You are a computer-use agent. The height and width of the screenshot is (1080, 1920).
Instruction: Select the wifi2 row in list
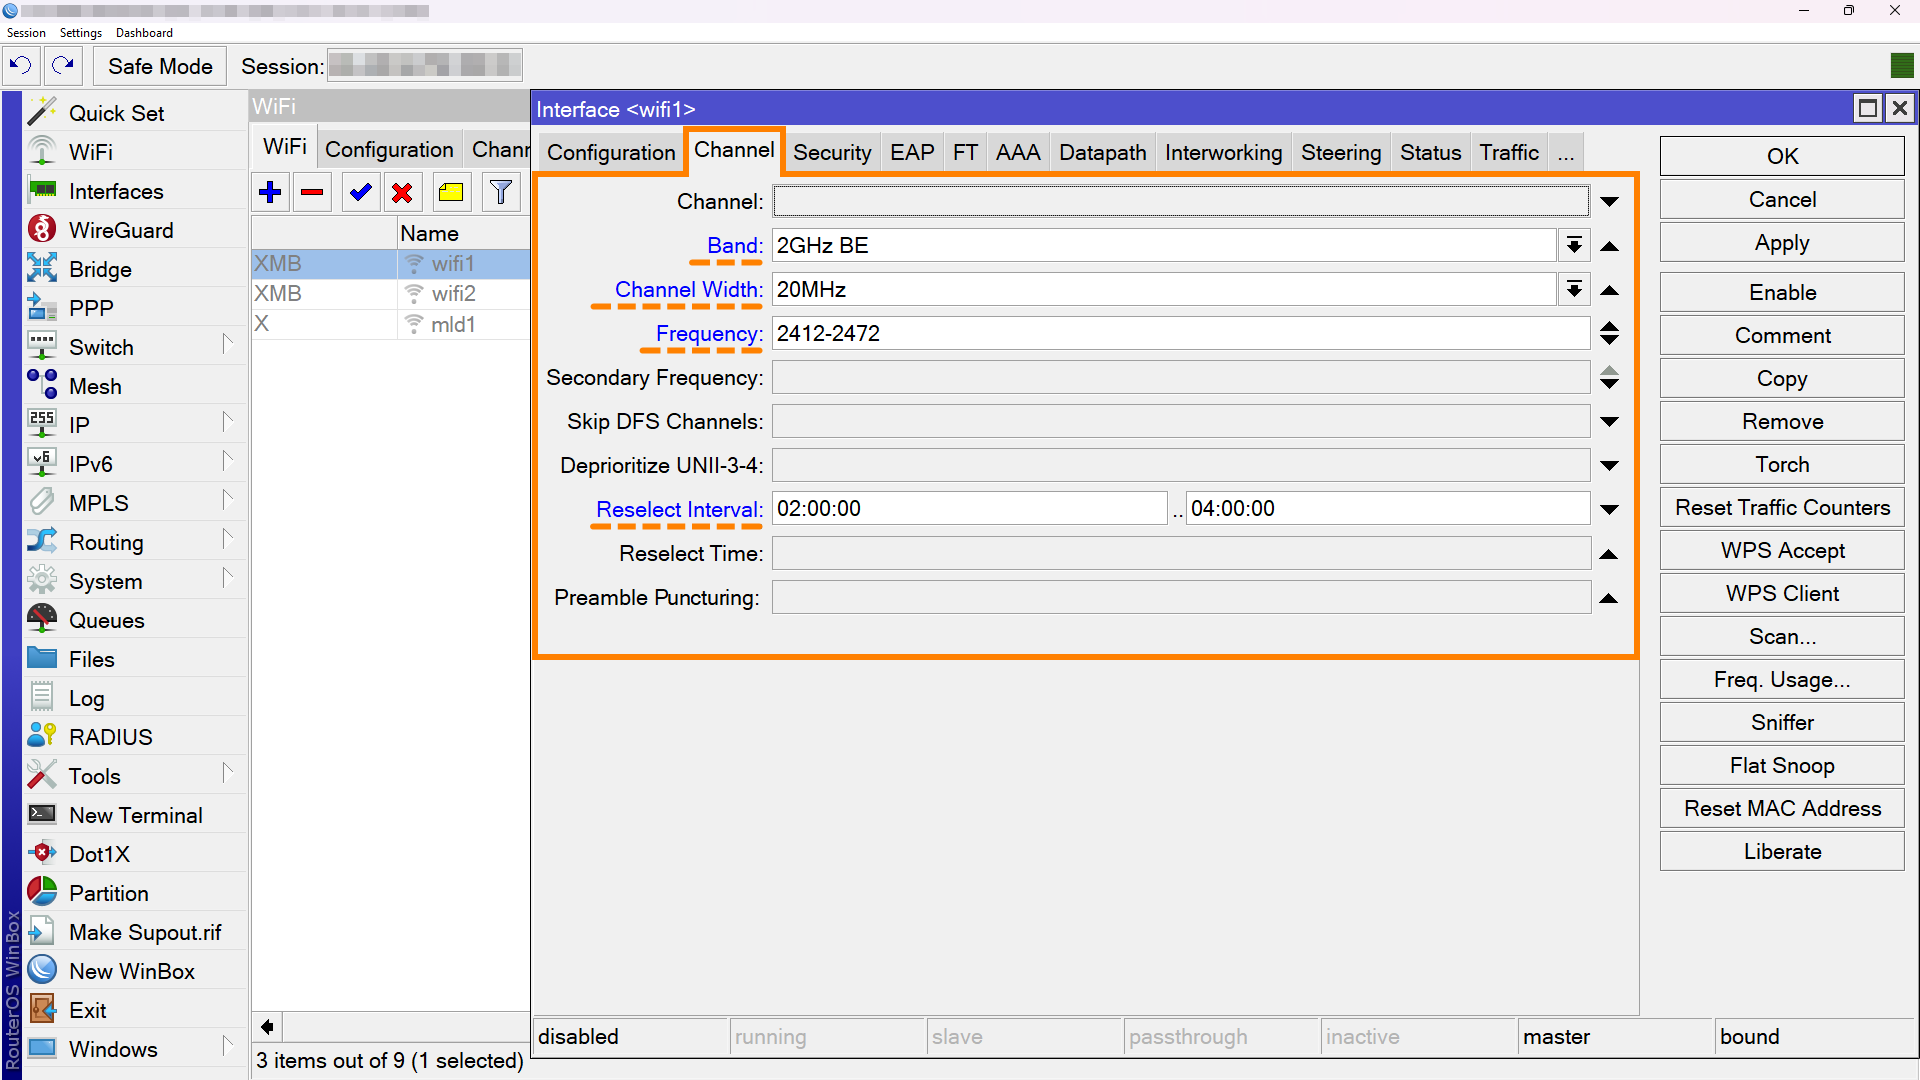[390, 294]
